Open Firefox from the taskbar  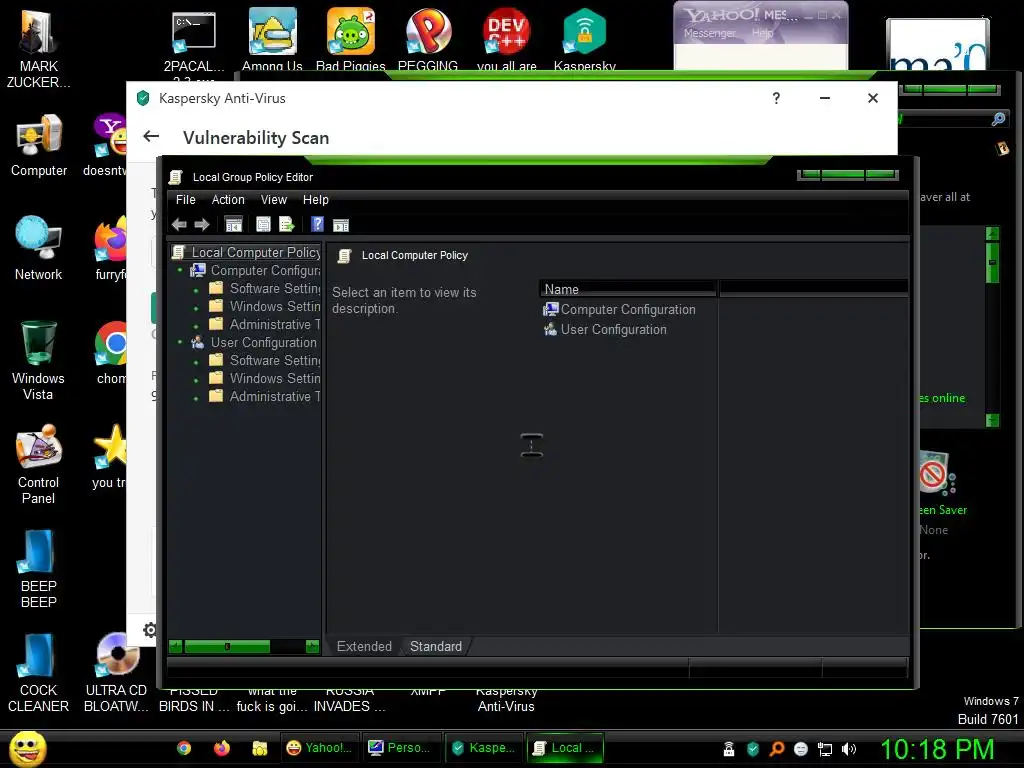point(222,748)
